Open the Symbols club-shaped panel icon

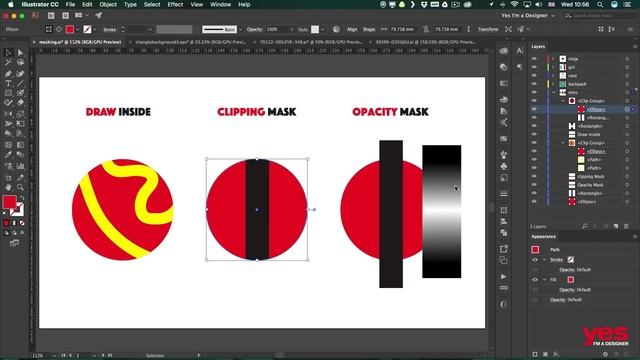coord(504,166)
